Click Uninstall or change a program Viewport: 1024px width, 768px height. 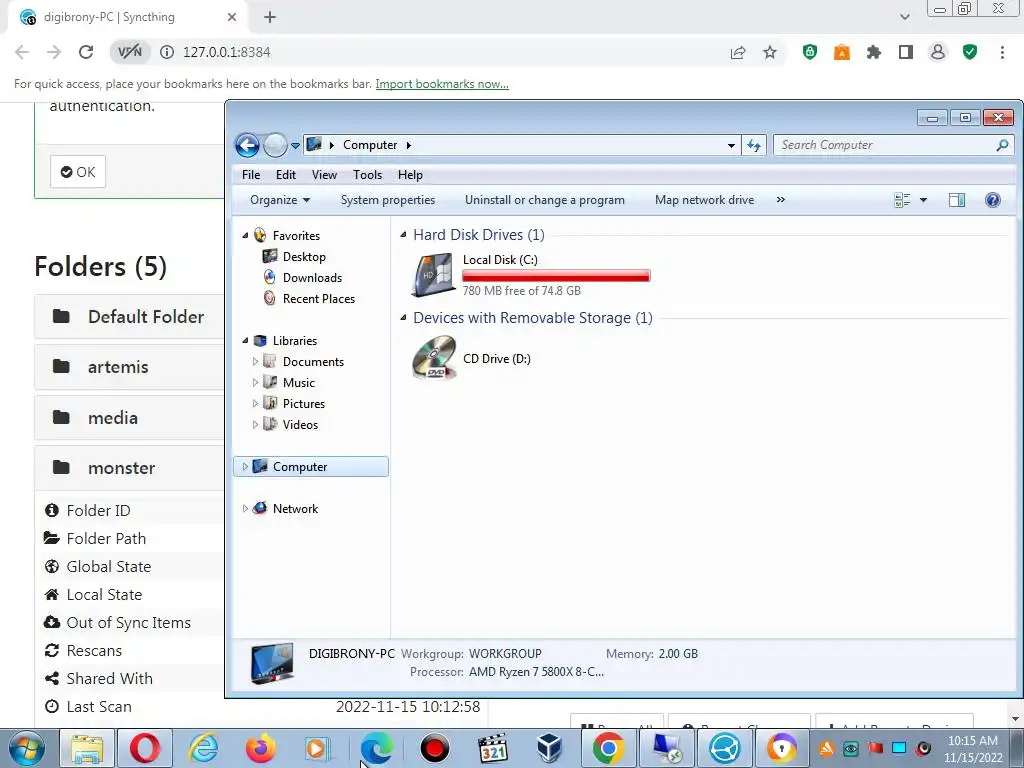[x=545, y=200]
